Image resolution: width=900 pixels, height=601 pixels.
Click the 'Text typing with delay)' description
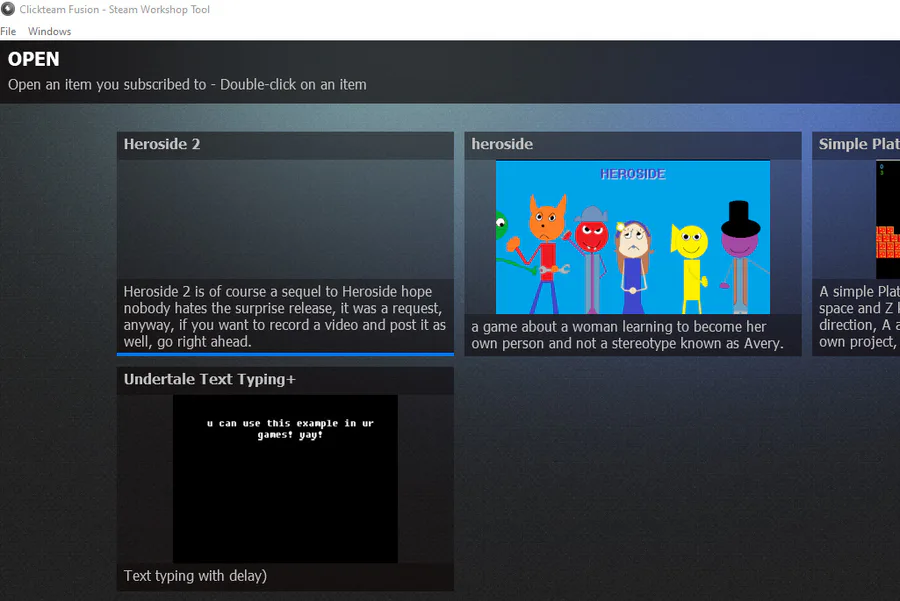(195, 576)
